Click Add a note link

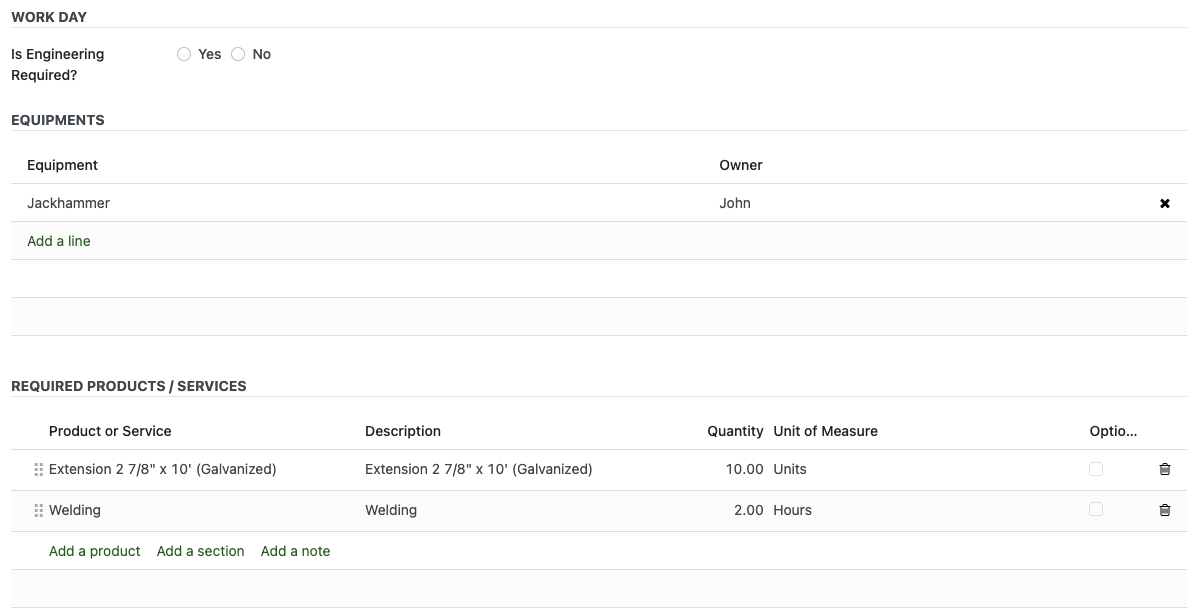295,551
